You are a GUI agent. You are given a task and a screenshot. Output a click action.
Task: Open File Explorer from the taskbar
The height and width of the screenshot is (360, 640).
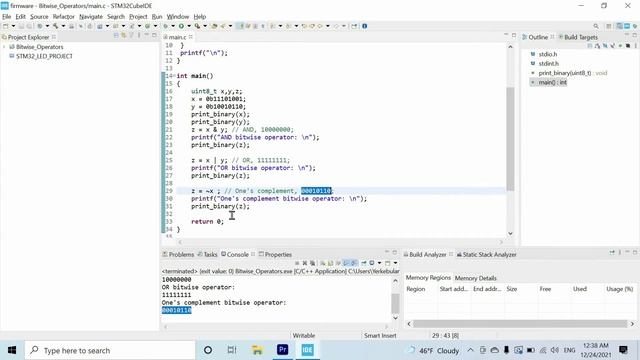point(257,350)
